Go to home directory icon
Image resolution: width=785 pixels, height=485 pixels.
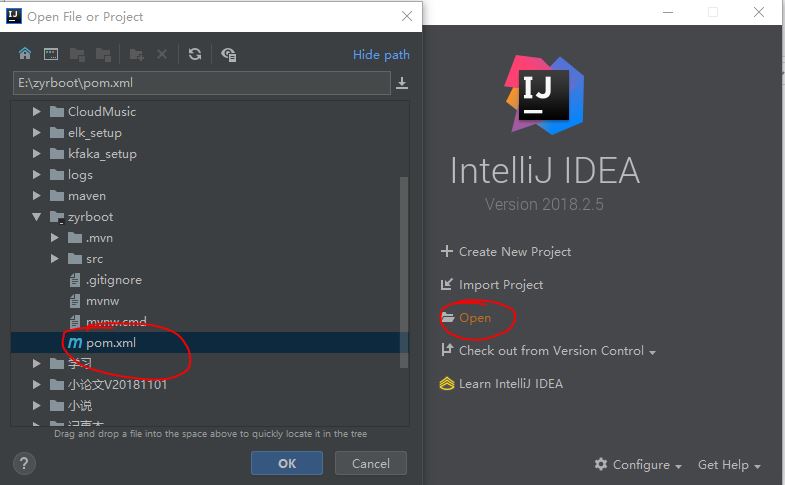(x=25, y=54)
